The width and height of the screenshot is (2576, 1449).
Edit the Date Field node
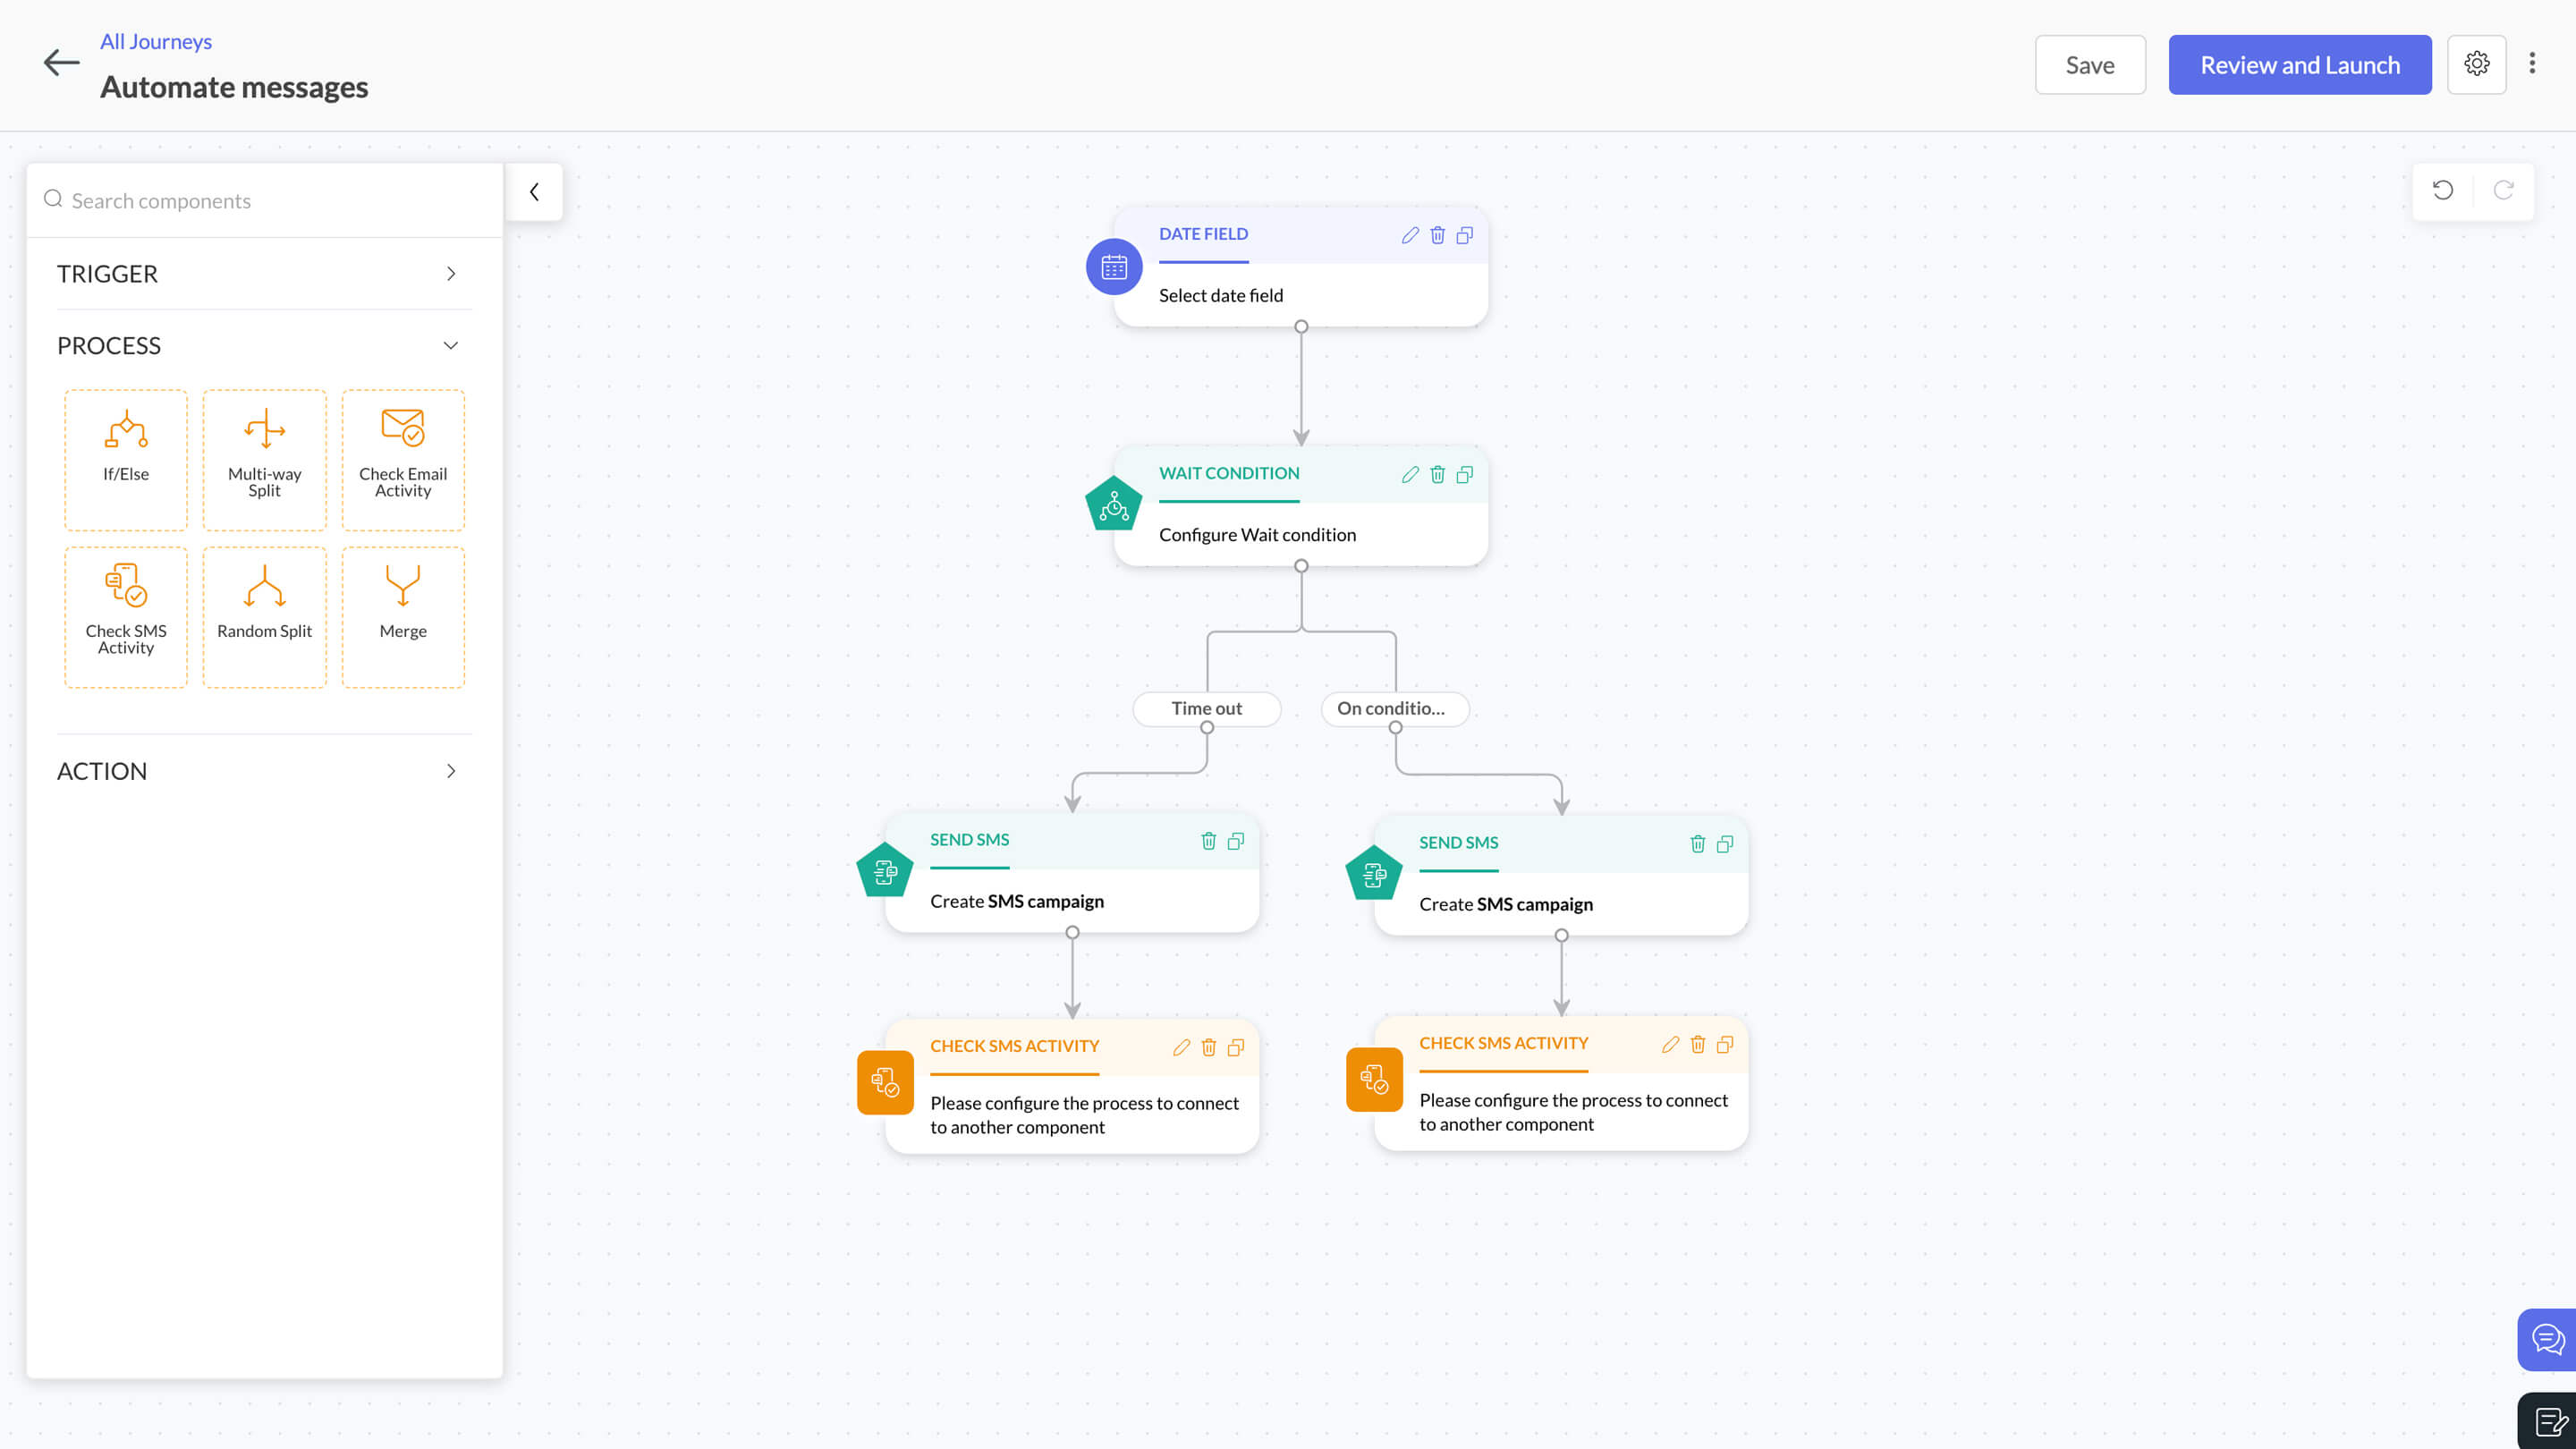pyautogui.click(x=1410, y=236)
